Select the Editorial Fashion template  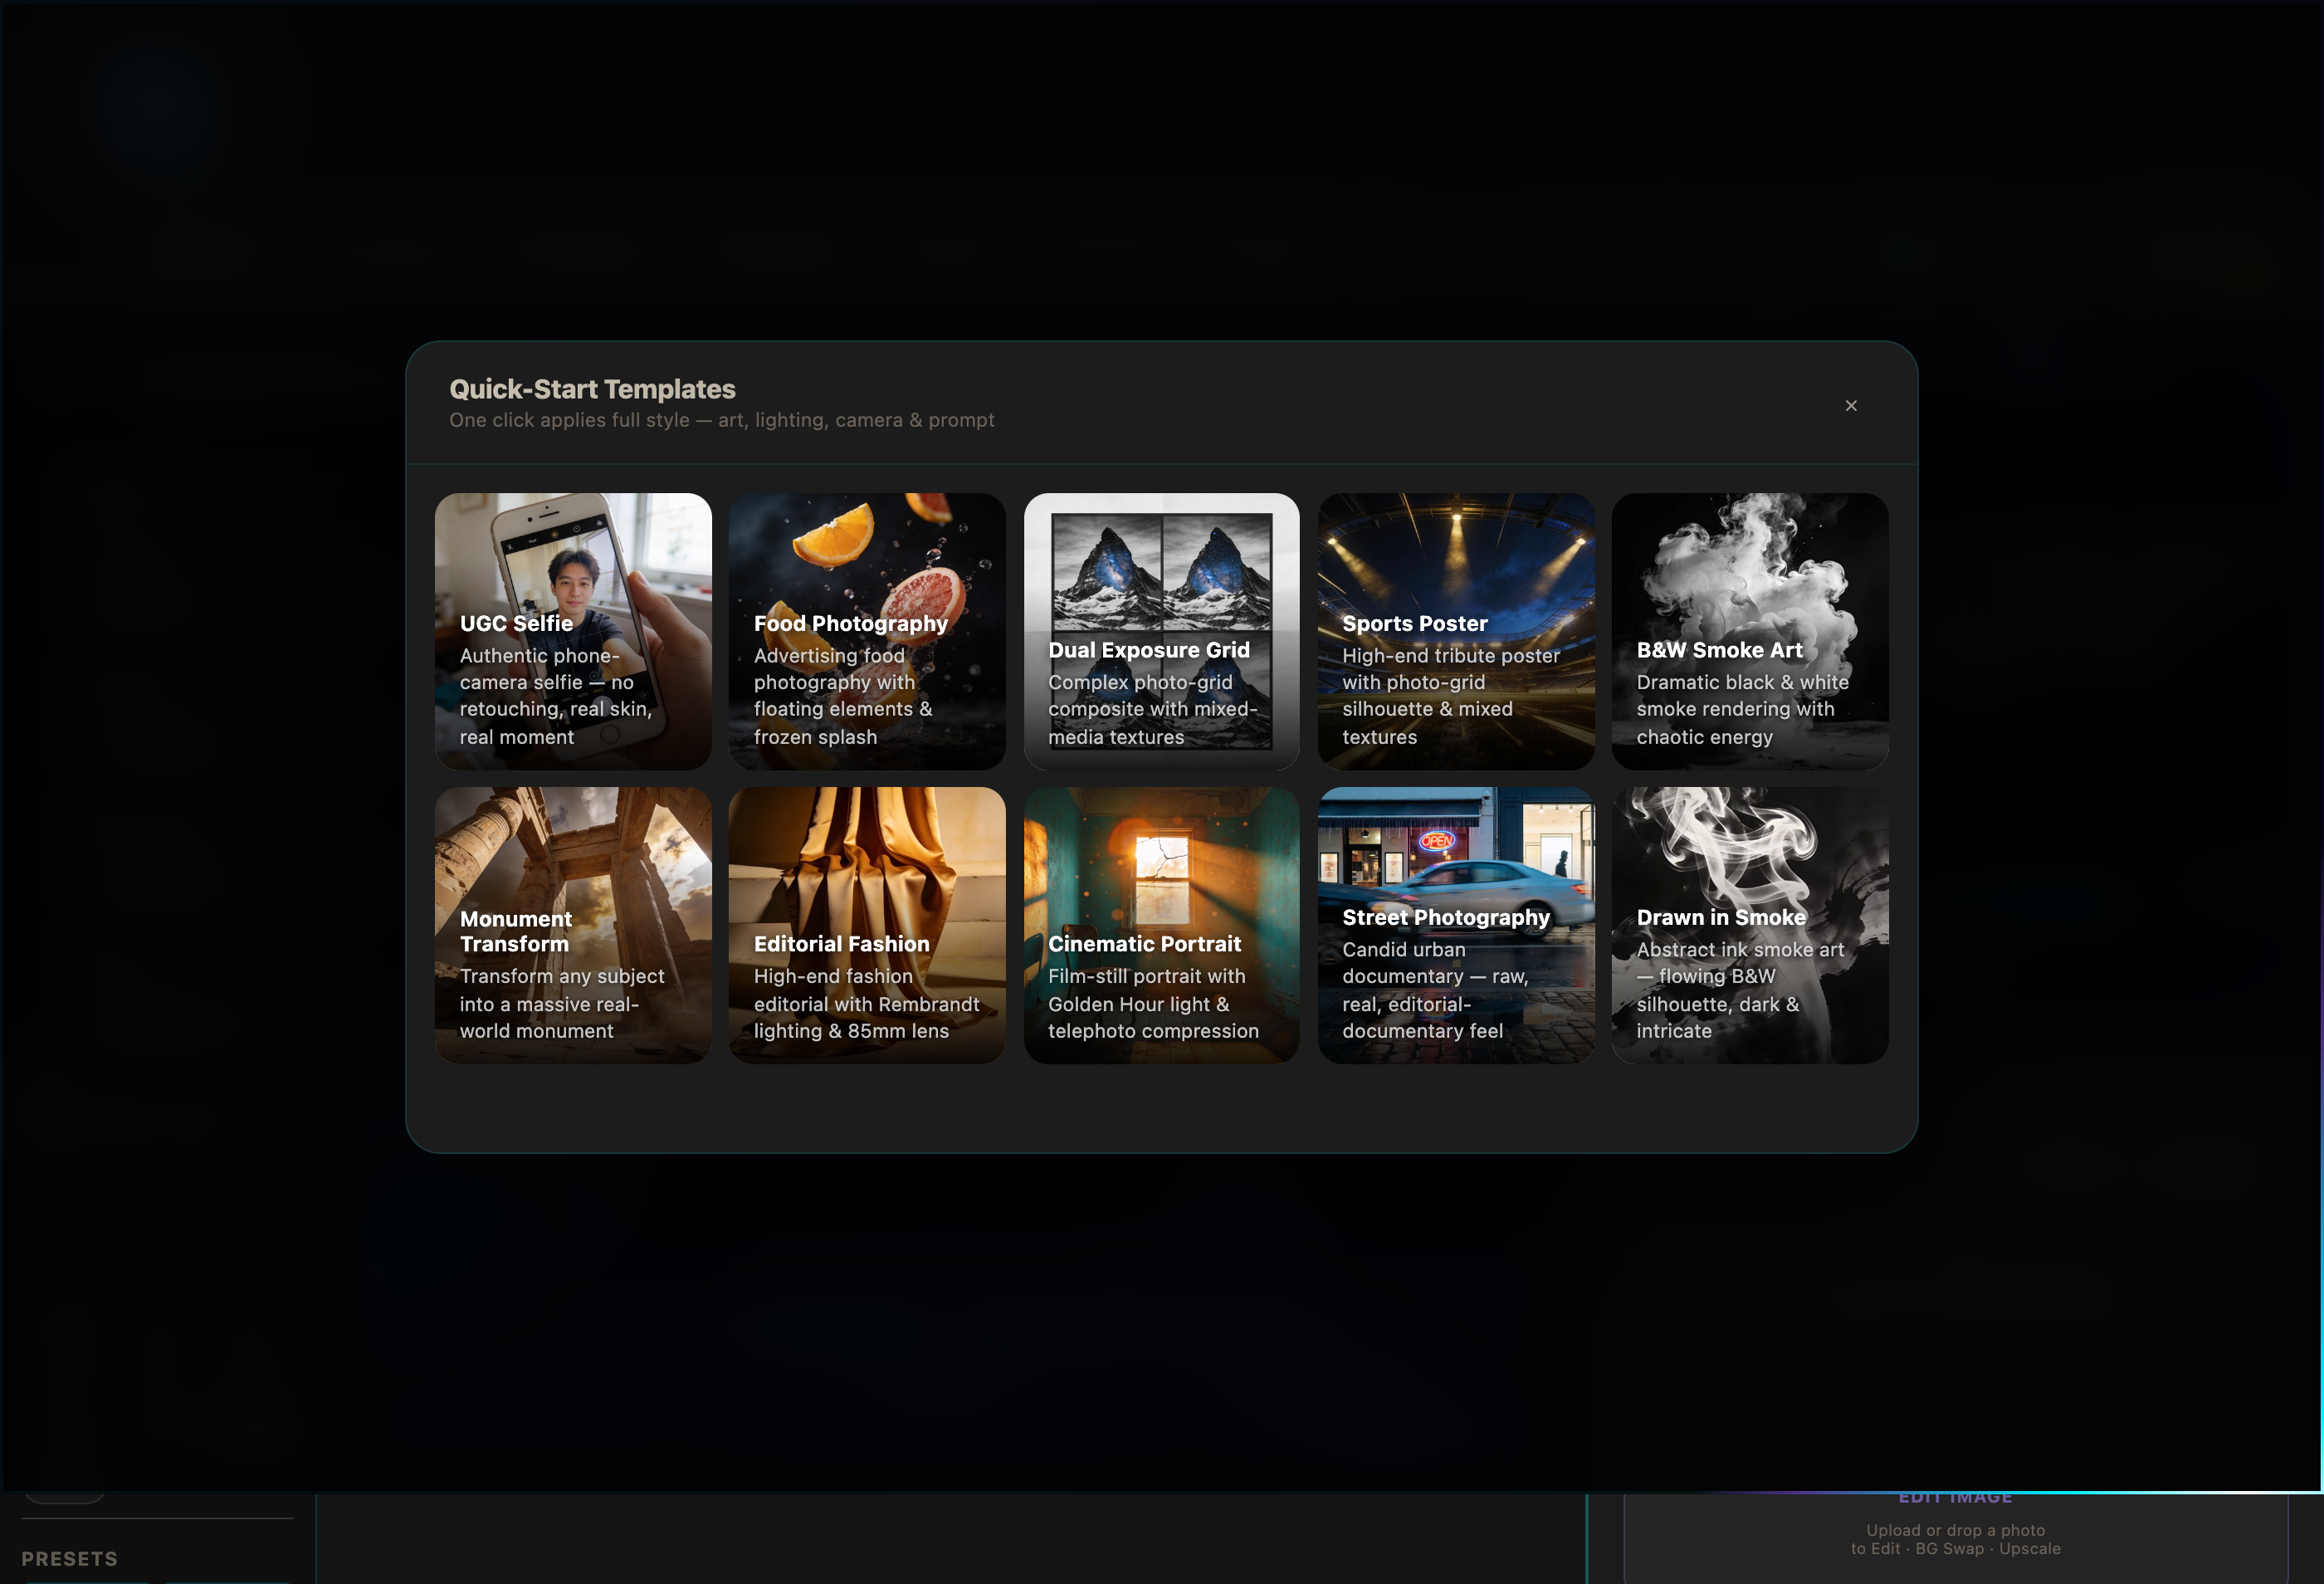pos(866,925)
